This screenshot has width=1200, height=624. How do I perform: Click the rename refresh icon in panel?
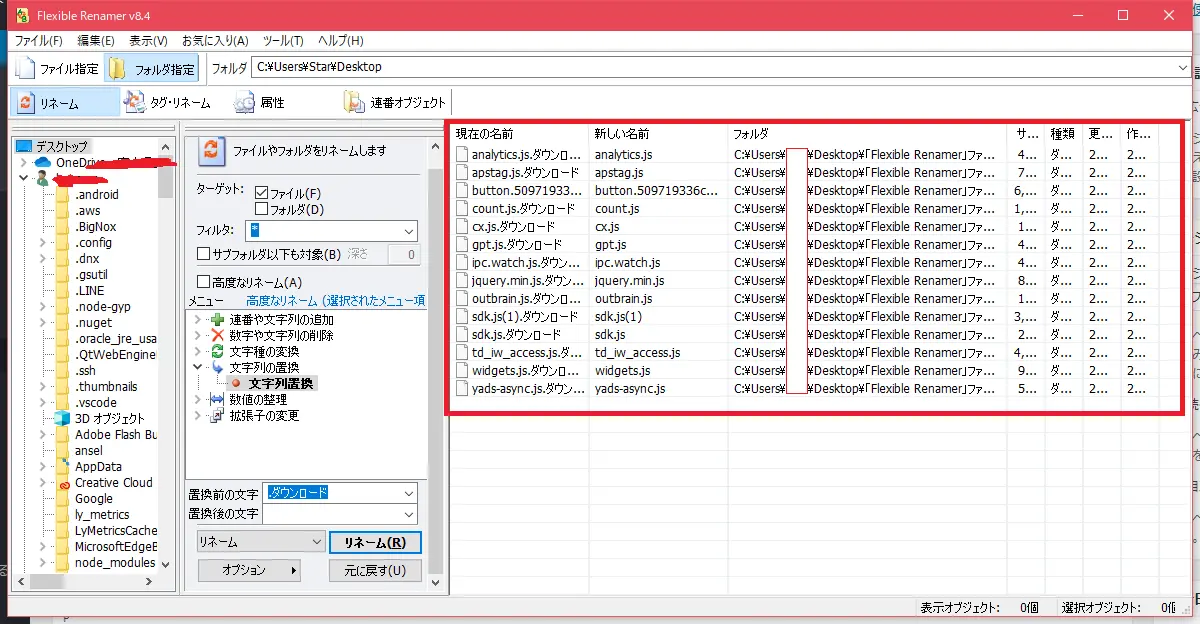(211, 151)
